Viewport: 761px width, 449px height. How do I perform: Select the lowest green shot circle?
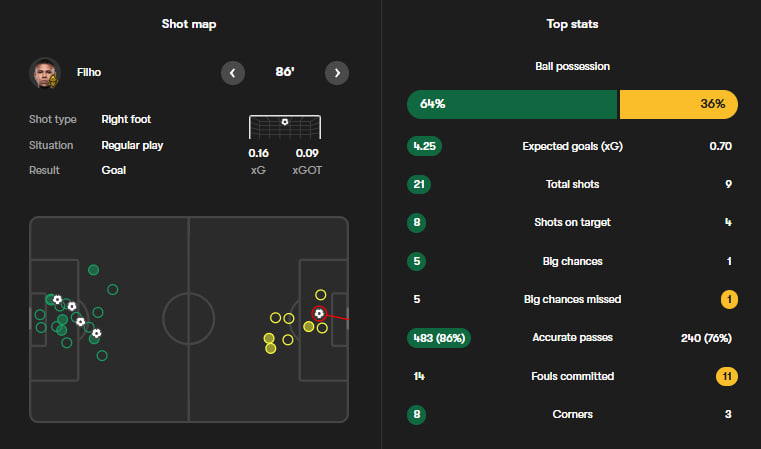coord(102,355)
